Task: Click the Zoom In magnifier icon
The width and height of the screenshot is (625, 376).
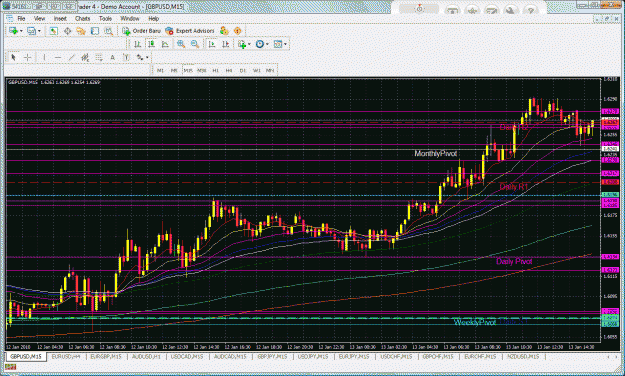Action: 181,44
